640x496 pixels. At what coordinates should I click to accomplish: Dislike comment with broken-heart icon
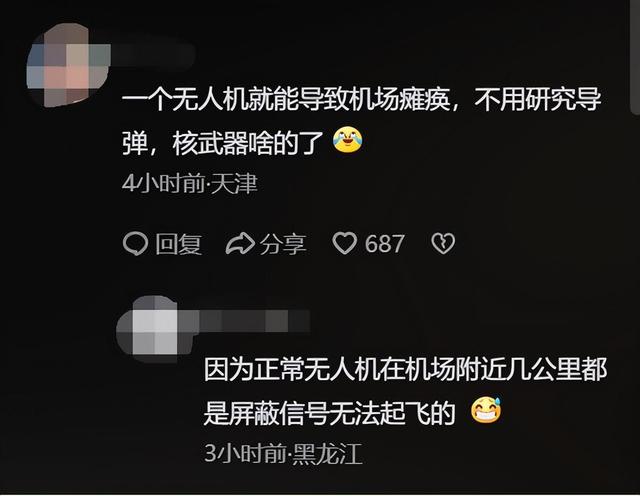click(x=443, y=244)
